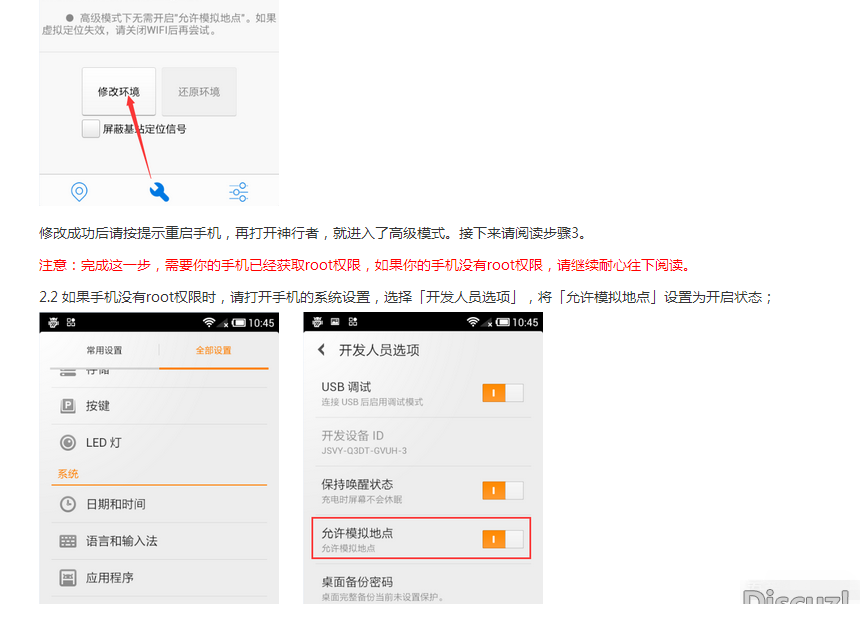Tap Wi-Fi icon in right phone status bar
Viewport: 866px width, 627px height.
click(x=473, y=322)
